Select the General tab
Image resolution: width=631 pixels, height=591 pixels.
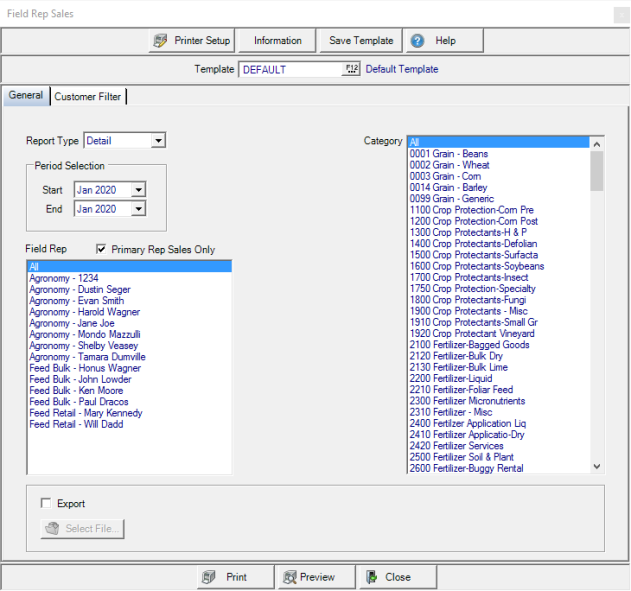pyautogui.click(x=26, y=96)
